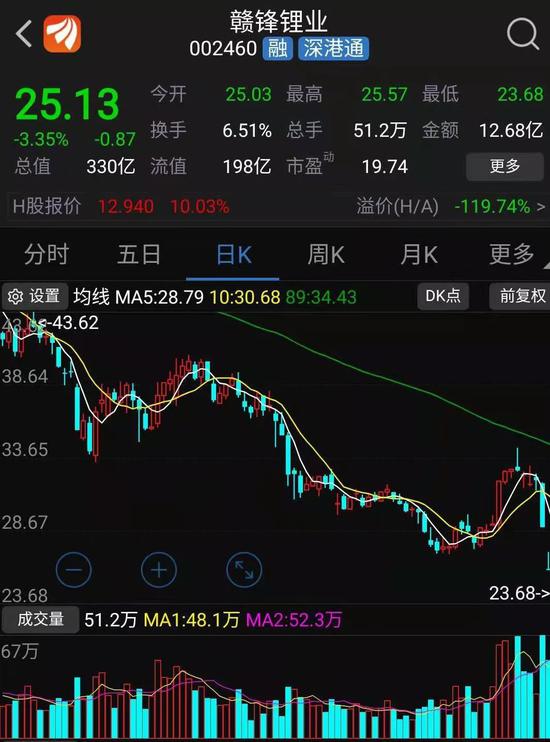Switch the 前复权 adjustment mode

click(521, 296)
